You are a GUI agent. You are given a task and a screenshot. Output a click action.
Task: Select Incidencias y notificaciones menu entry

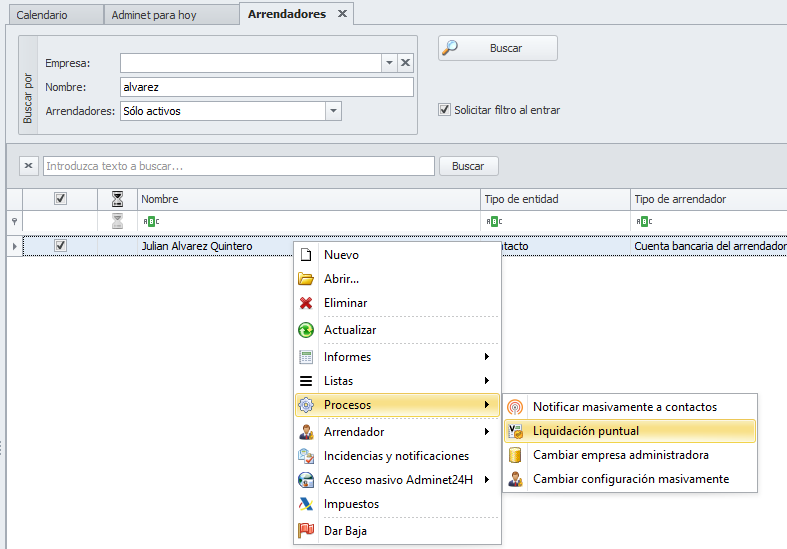click(396, 455)
